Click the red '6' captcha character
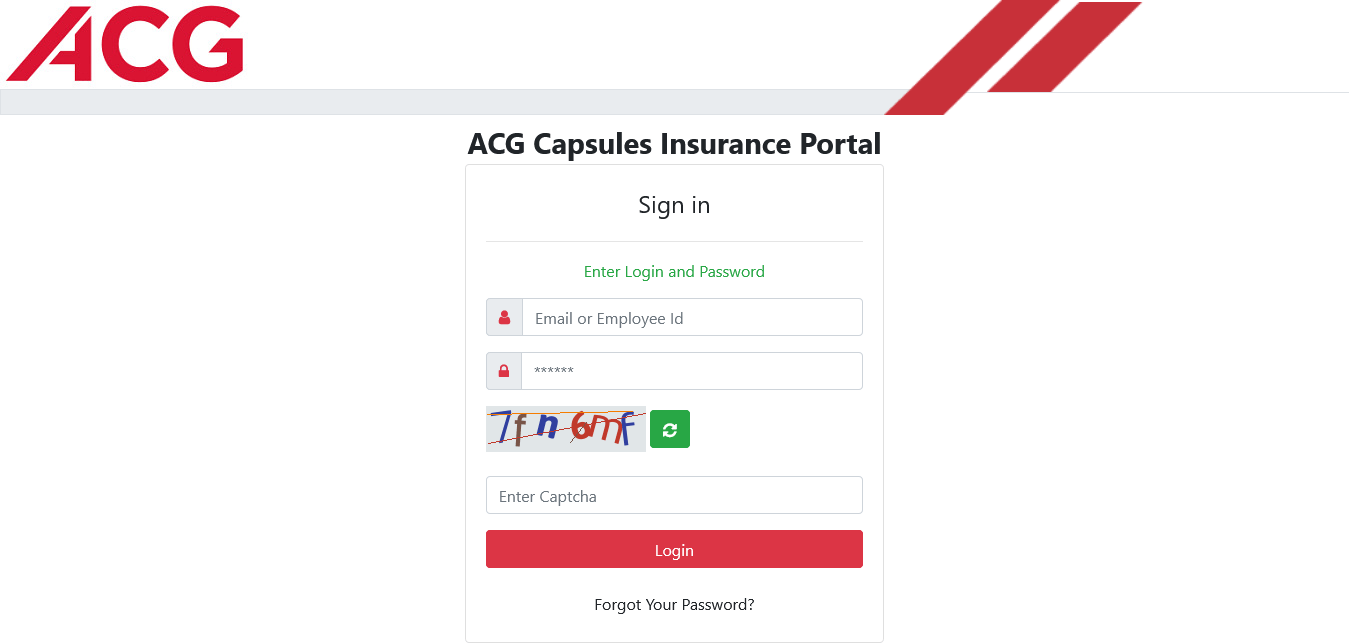 click(583, 427)
